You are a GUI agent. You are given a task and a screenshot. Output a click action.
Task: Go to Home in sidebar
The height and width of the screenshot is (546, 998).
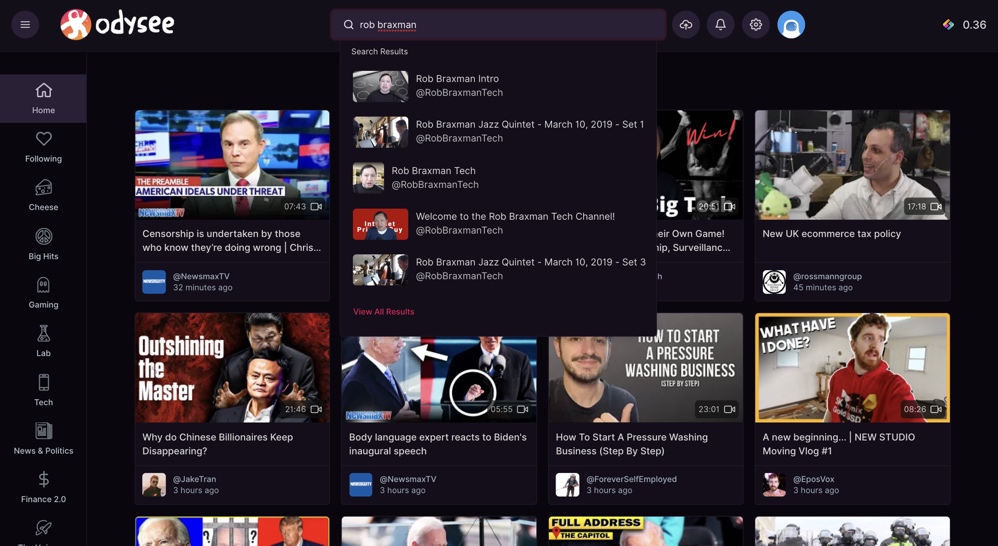pyautogui.click(x=43, y=99)
